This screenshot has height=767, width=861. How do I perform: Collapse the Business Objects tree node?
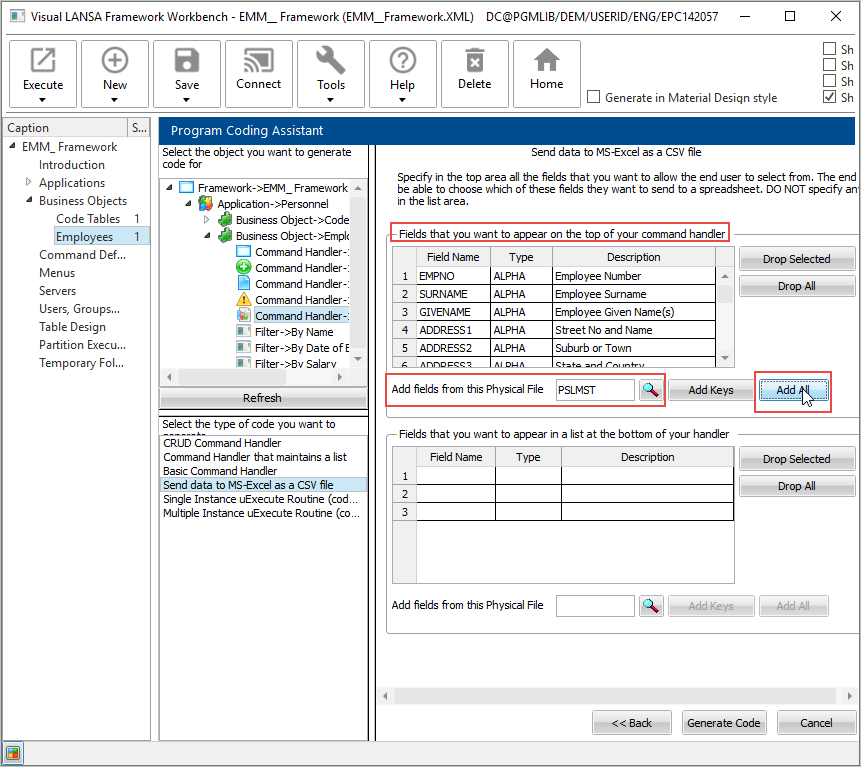[x=28, y=201]
